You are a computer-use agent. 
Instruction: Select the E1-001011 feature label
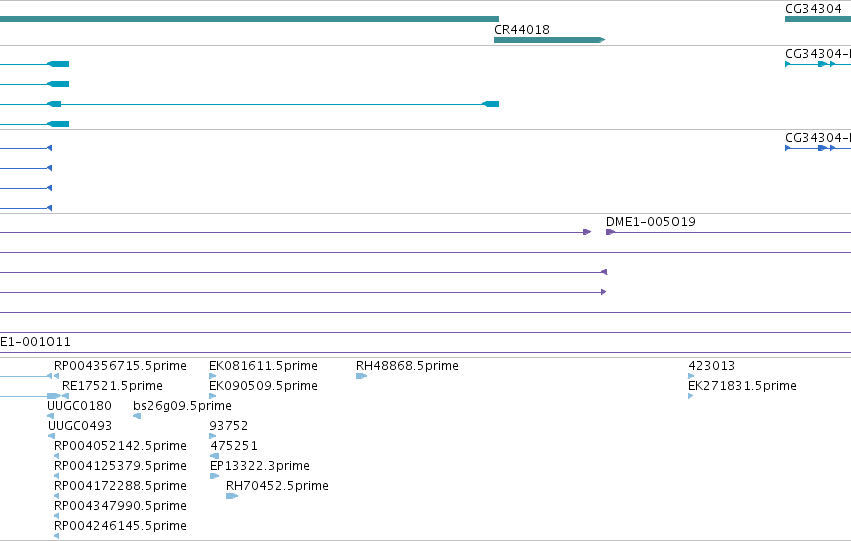tap(35, 342)
